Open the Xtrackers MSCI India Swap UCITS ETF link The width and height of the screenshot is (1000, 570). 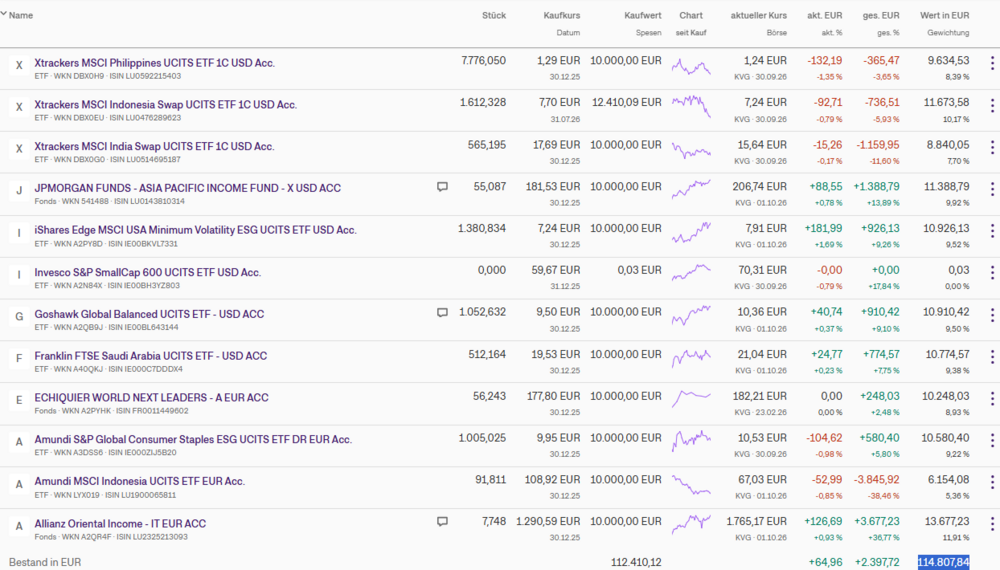pos(154,146)
